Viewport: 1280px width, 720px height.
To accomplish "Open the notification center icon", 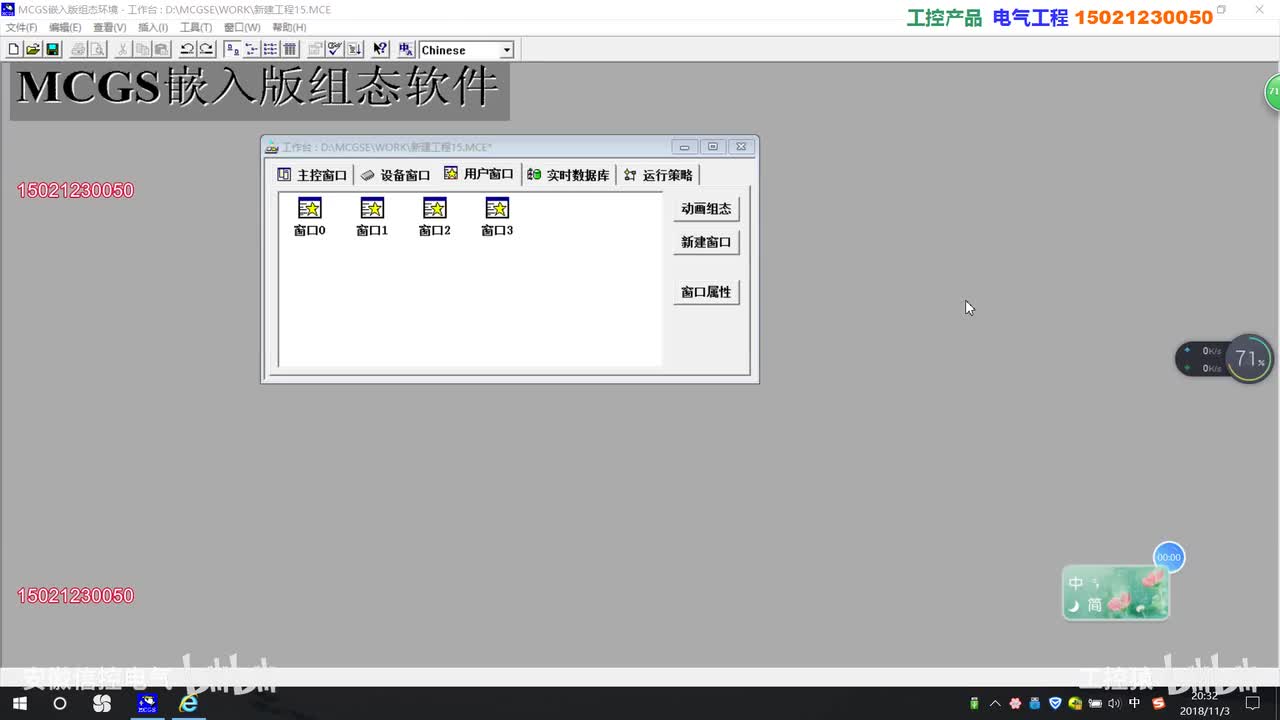I will click(x=1251, y=704).
